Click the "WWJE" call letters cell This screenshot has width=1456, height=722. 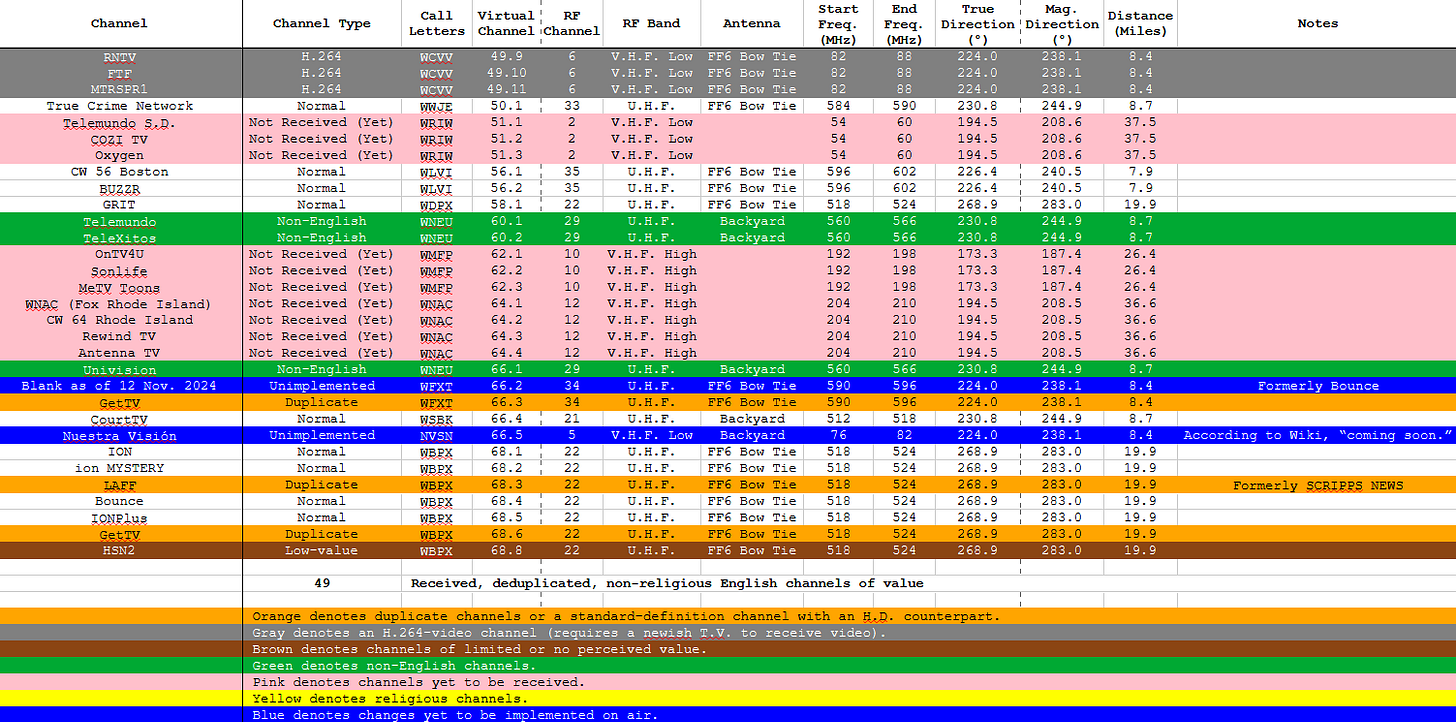click(436, 106)
